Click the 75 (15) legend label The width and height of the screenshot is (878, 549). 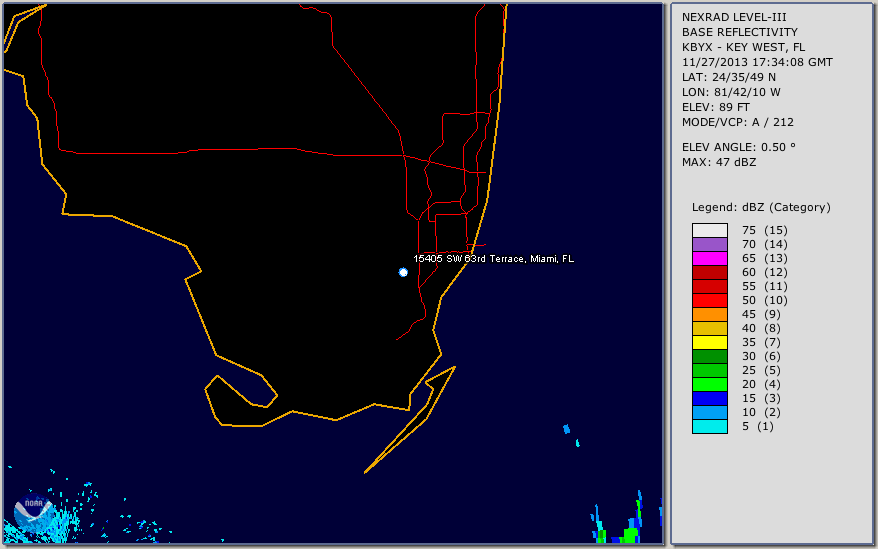[765, 230]
